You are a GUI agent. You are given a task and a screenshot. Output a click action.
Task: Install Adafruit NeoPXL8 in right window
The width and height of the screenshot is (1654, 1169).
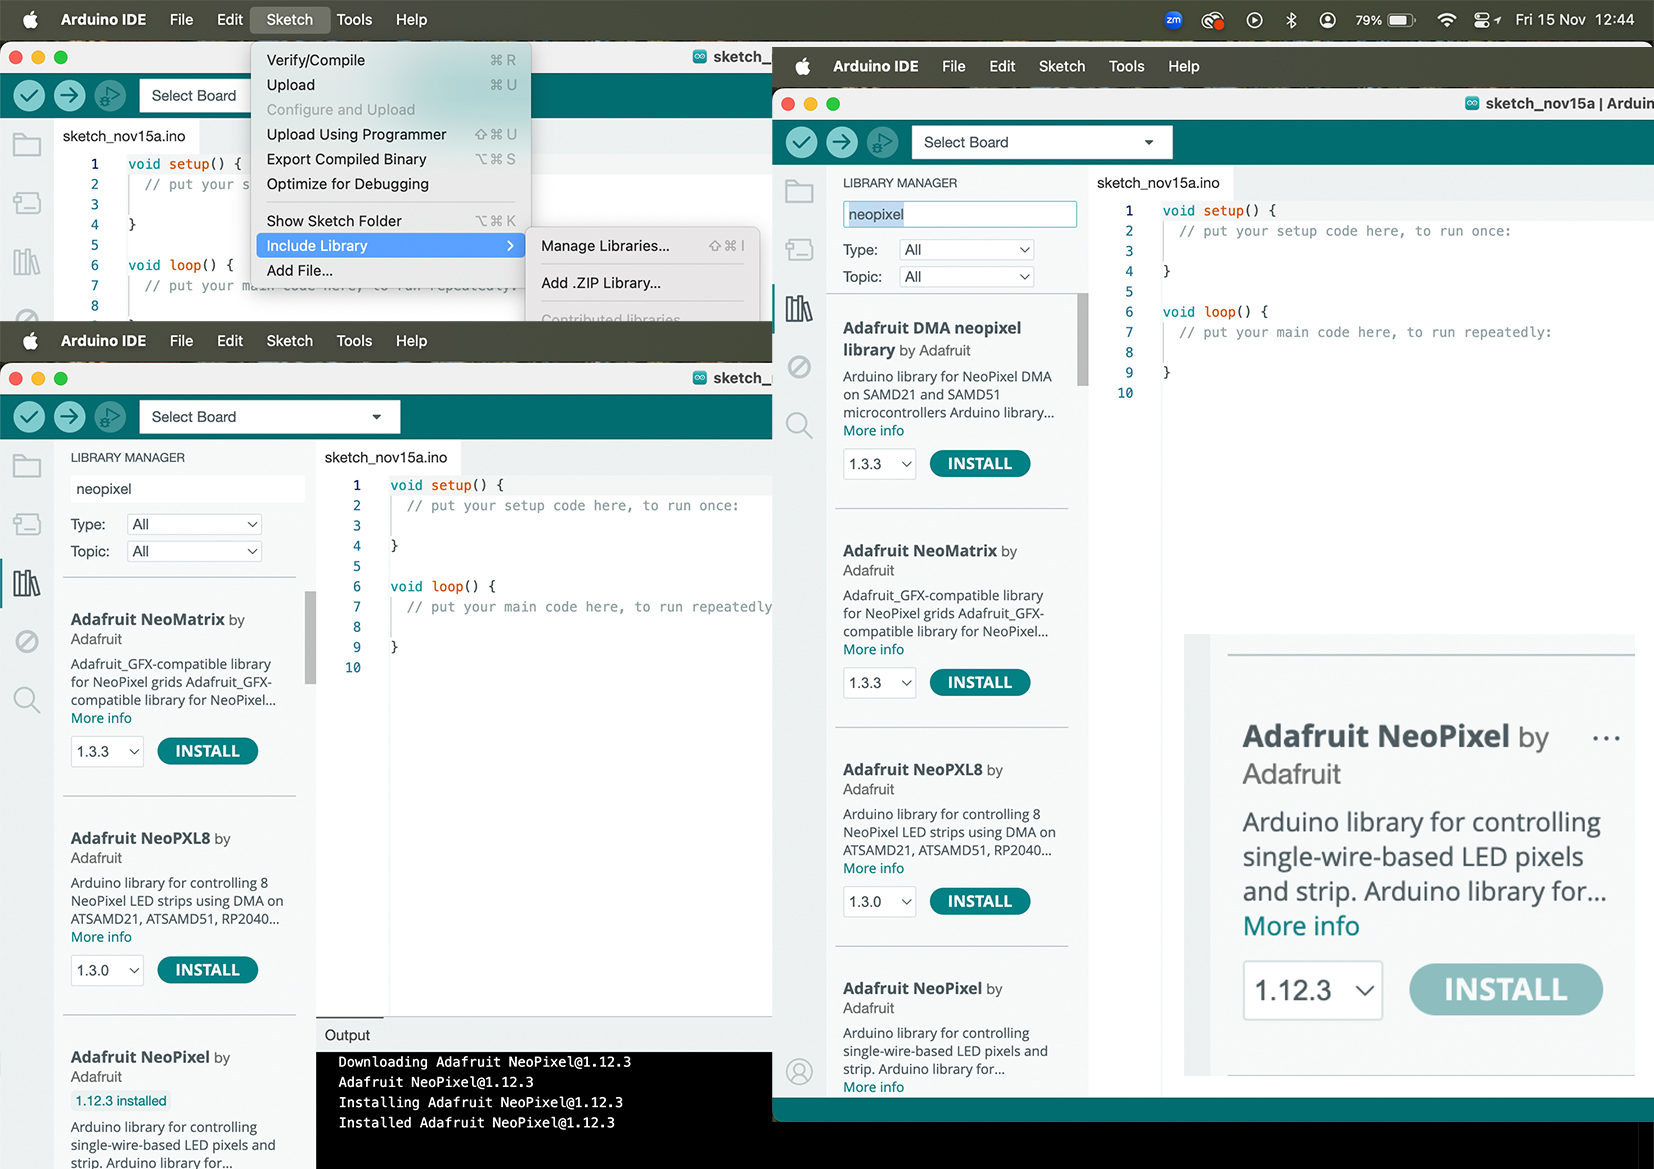[980, 902]
